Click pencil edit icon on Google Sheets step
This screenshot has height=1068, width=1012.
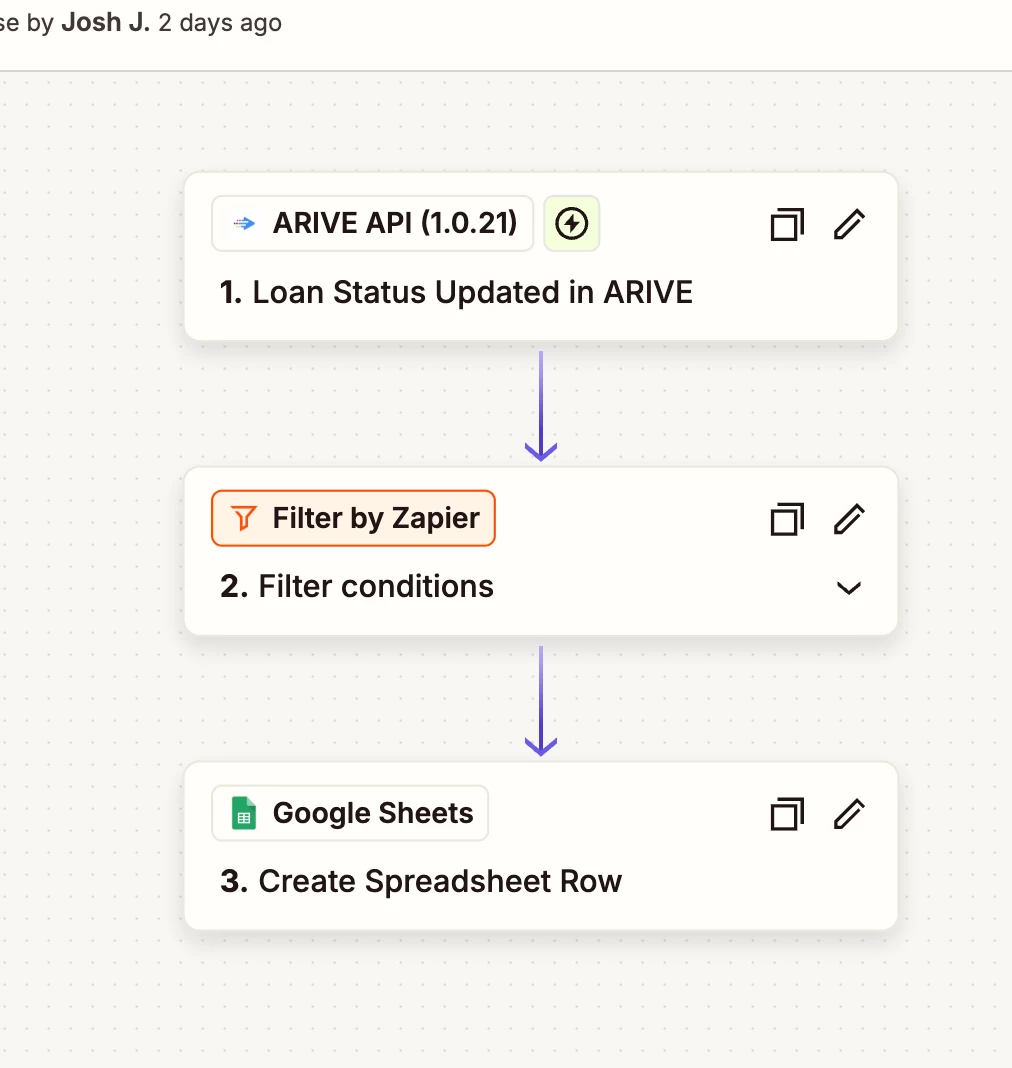coord(848,814)
